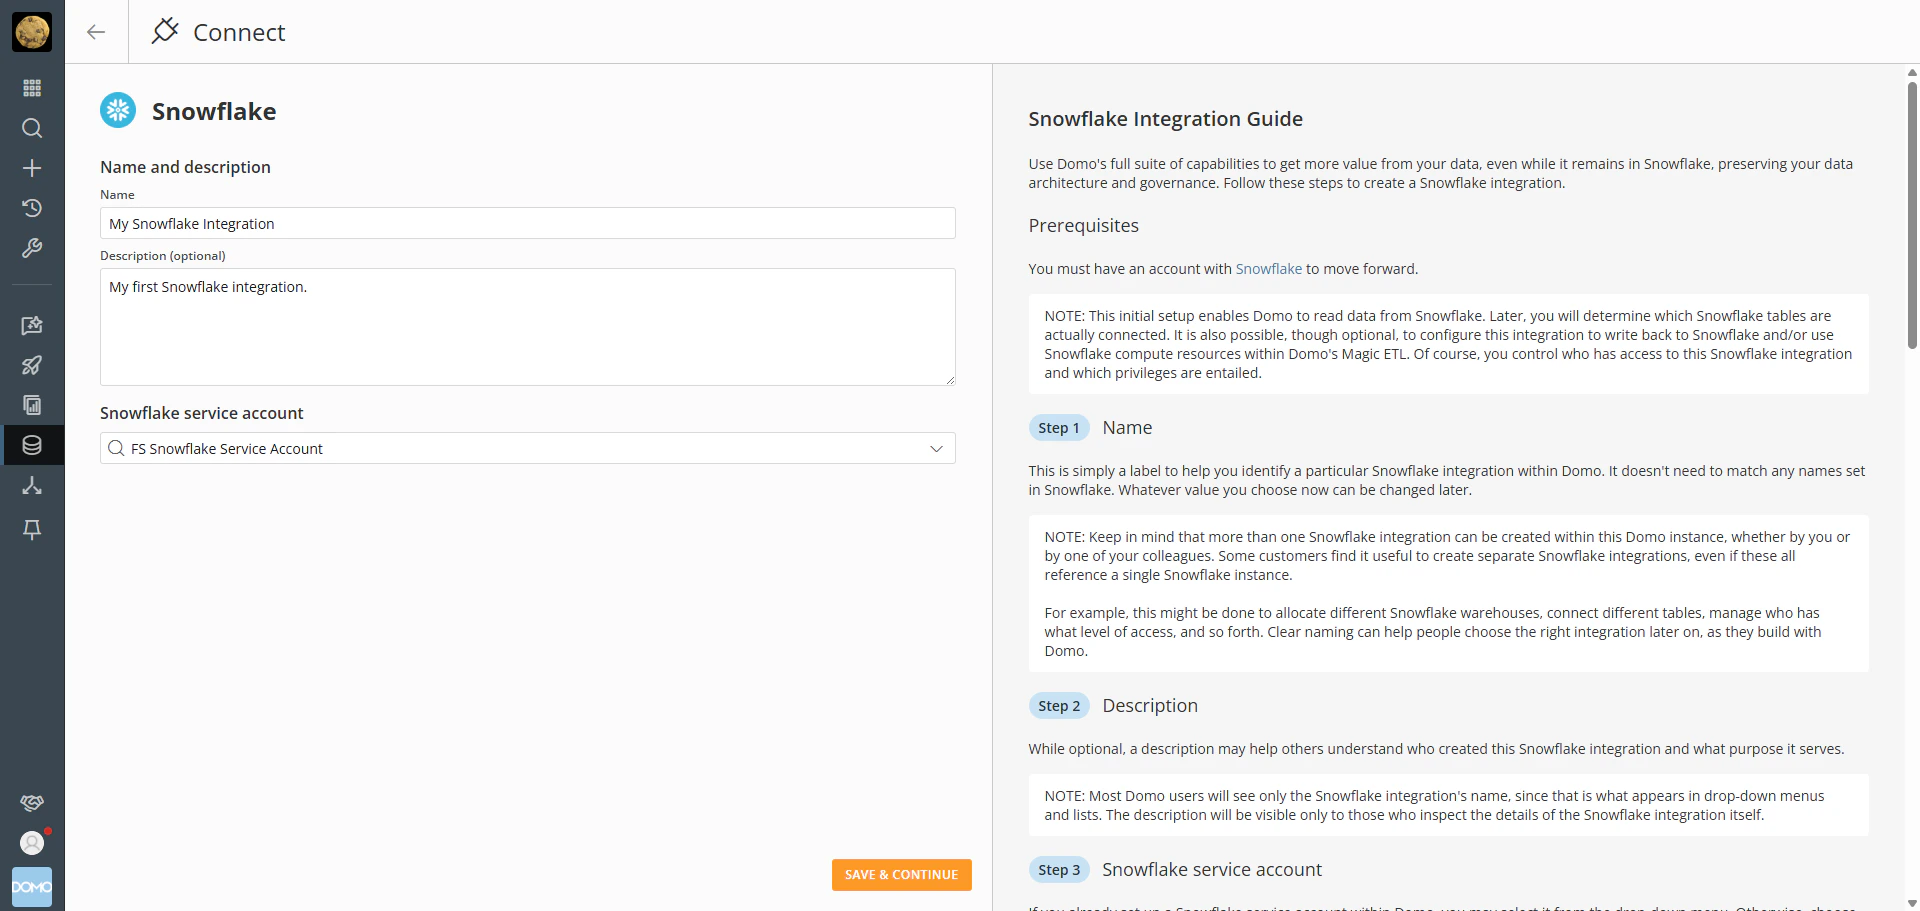Go back using the left arrow
The image size is (1920, 911).
(x=96, y=32)
